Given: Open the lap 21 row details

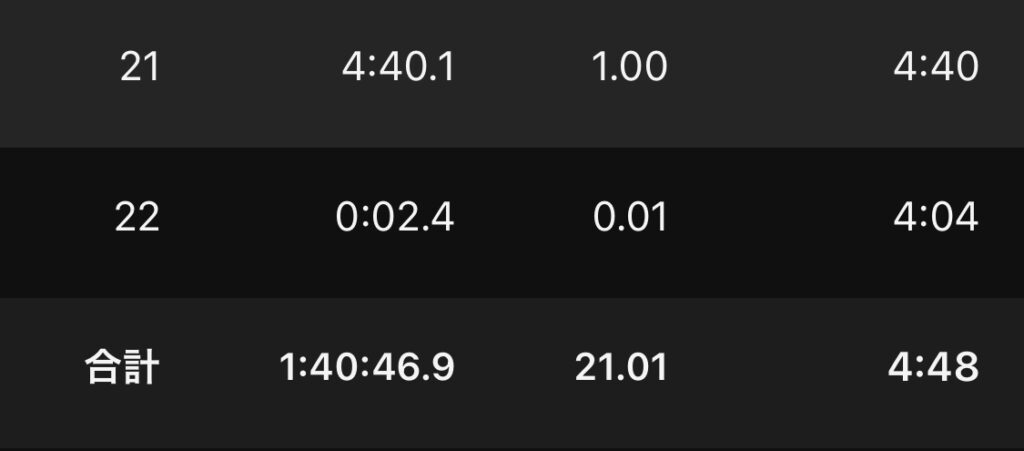Looking at the screenshot, I should tap(512, 74).
